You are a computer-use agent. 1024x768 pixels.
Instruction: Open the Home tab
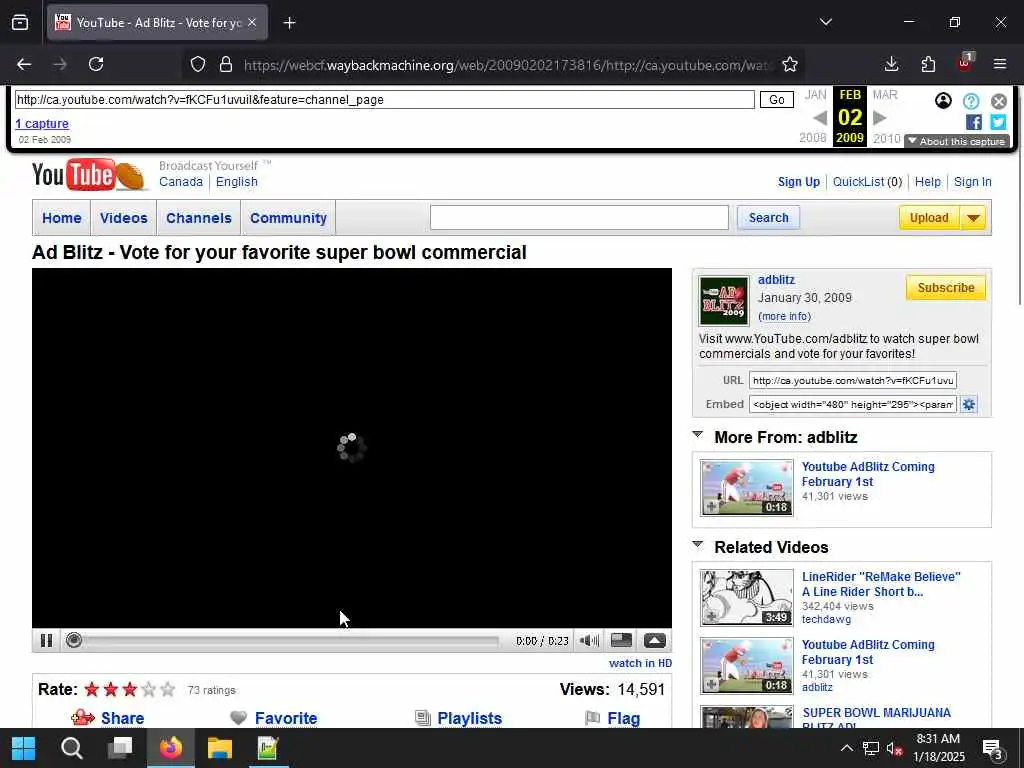pos(62,218)
